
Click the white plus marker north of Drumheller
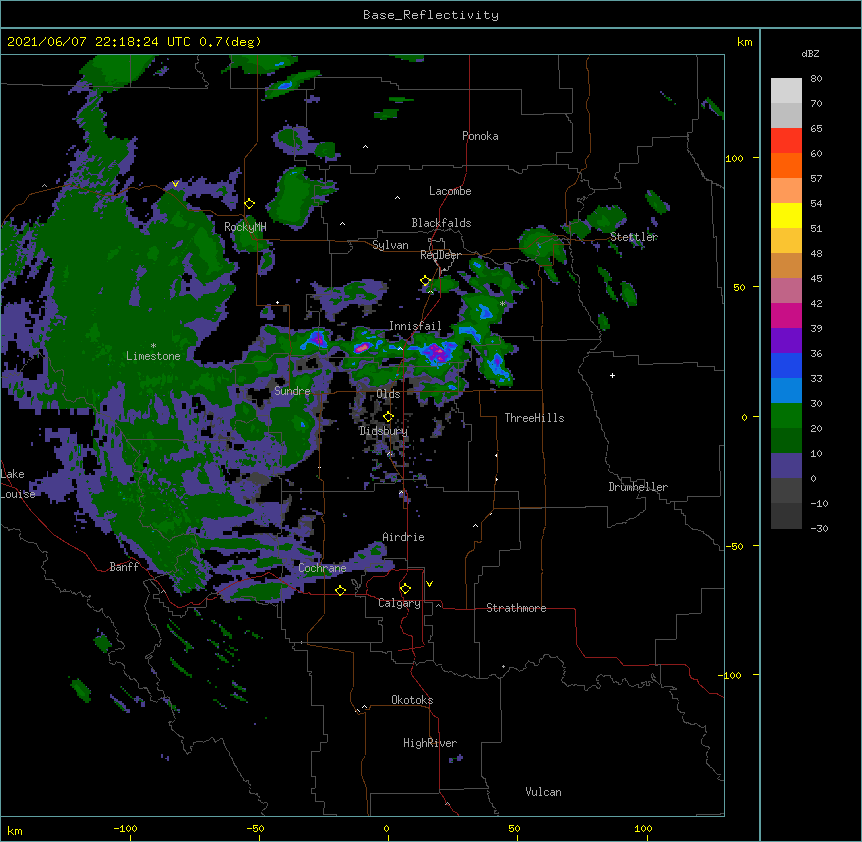612,375
